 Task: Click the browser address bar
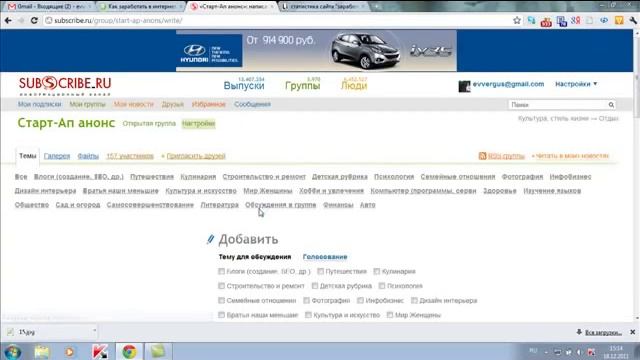coord(278,20)
